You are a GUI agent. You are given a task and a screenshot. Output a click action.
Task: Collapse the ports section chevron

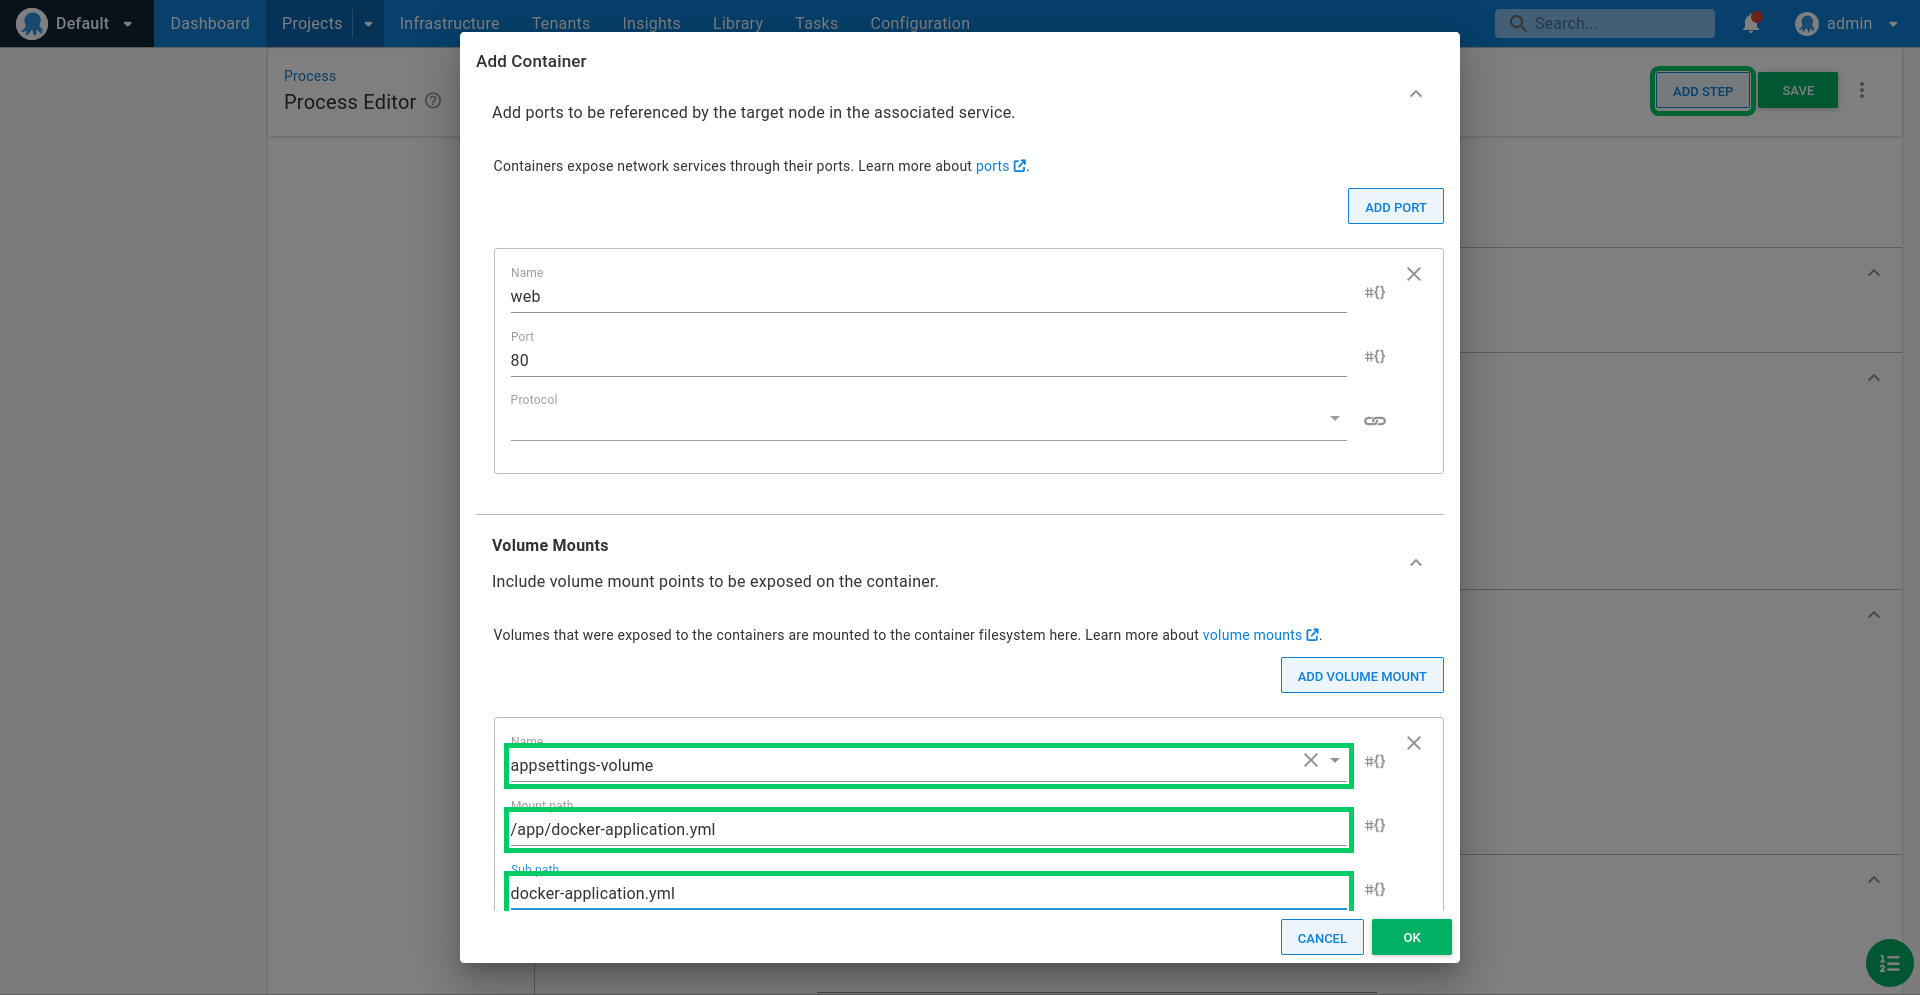[1416, 94]
